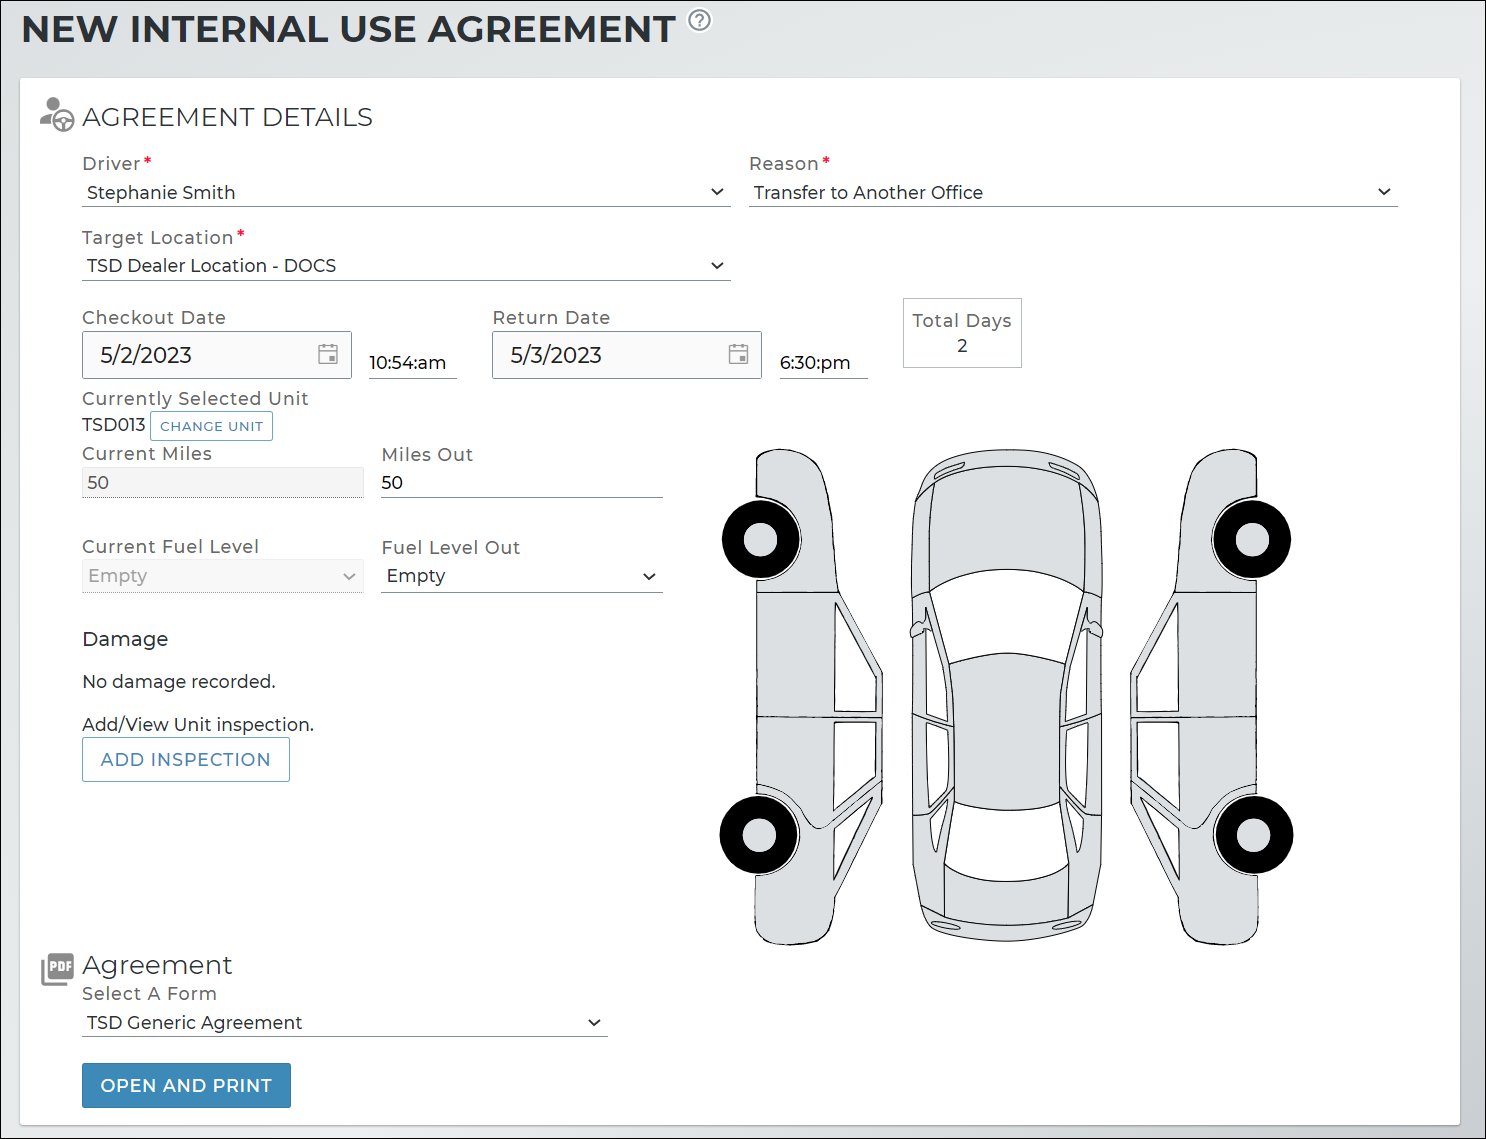Click the left side-view car diagram

click(802, 697)
